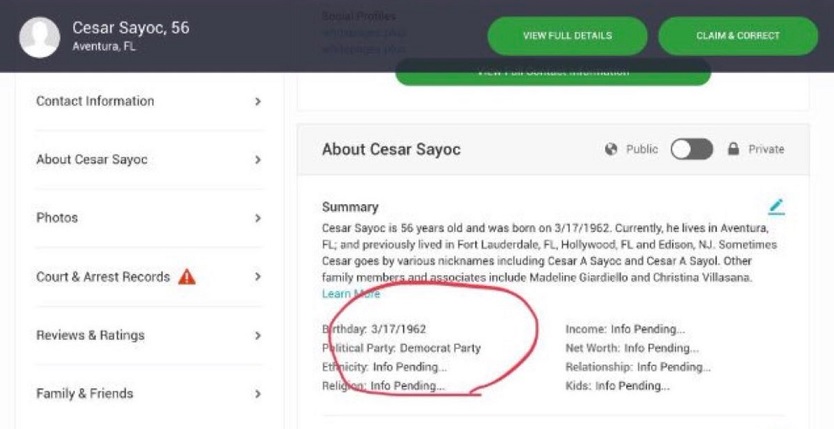The width and height of the screenshot is (834, 429).
Task: Click the Family & Friends chevron arrow
Action: coord(258,394)
